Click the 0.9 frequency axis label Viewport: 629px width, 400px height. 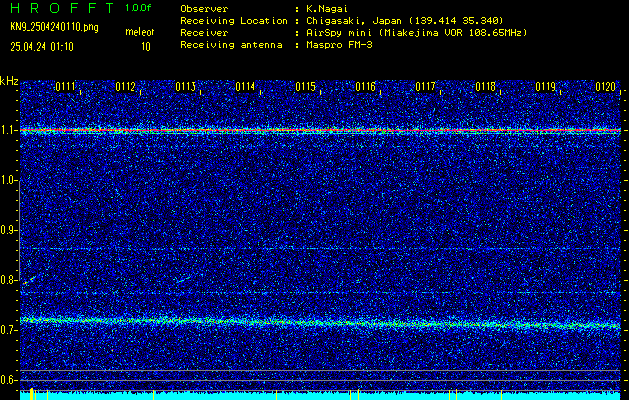click(x=7, y=230)
